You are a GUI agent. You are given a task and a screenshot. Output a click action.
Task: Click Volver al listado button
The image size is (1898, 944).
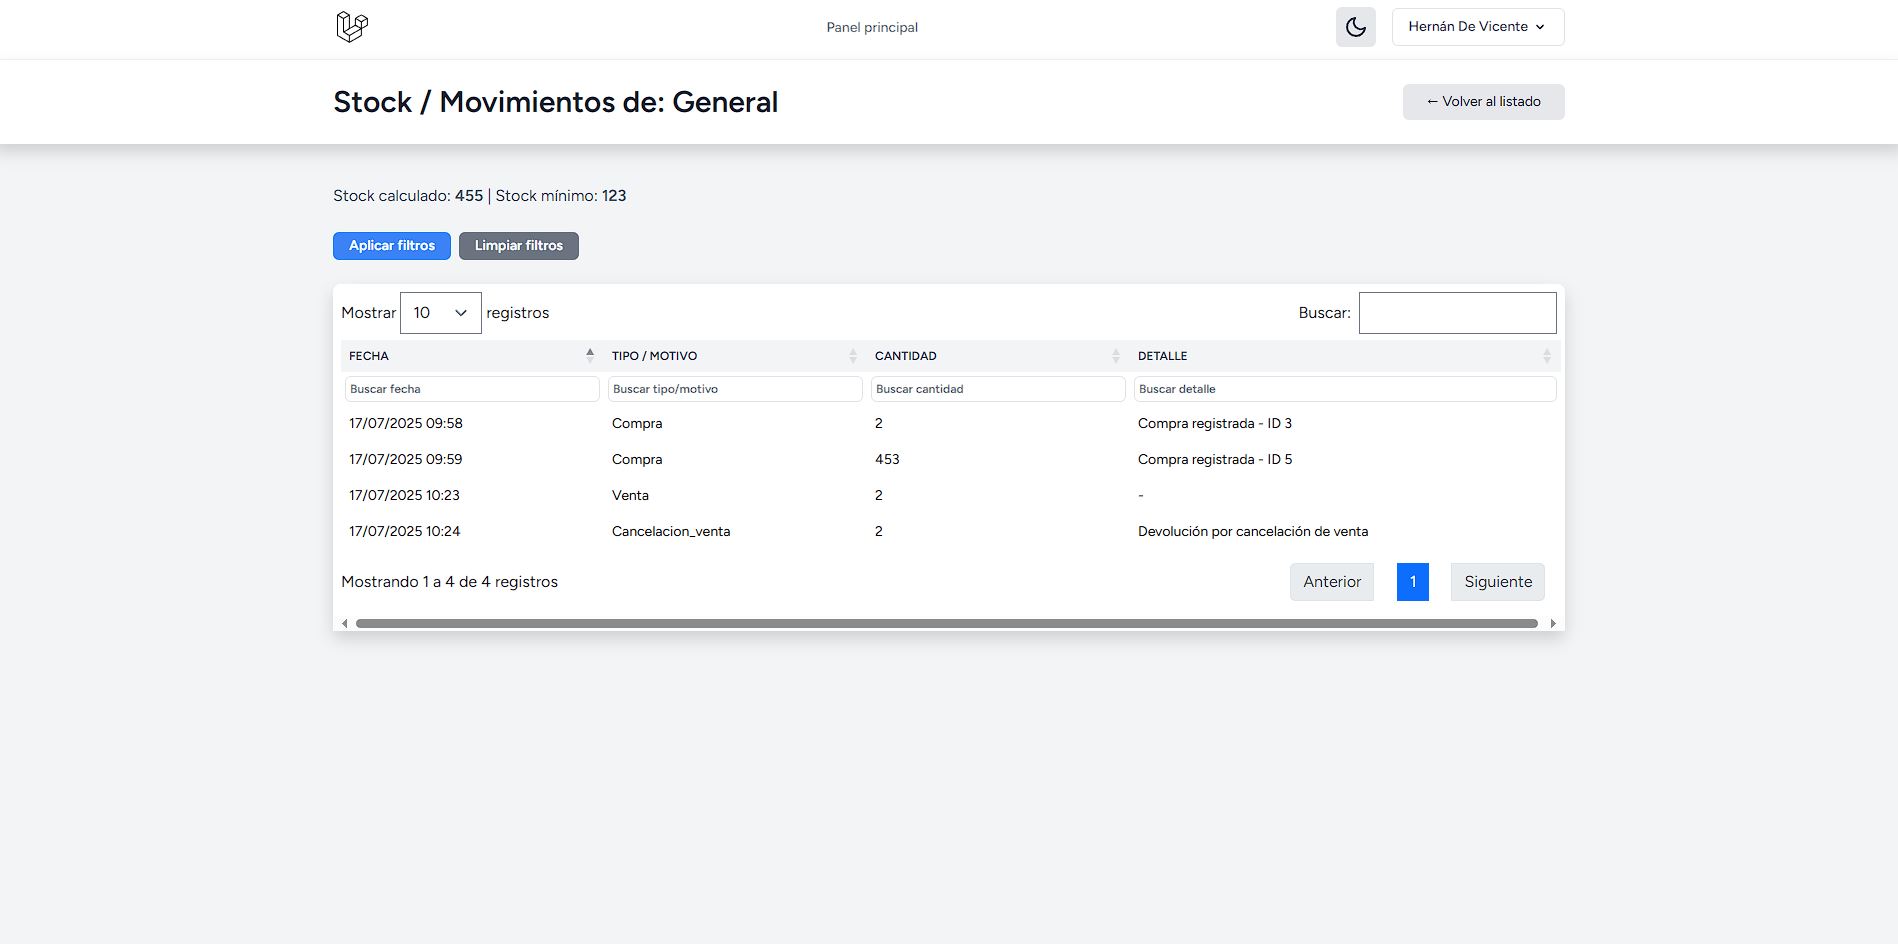1483,102
